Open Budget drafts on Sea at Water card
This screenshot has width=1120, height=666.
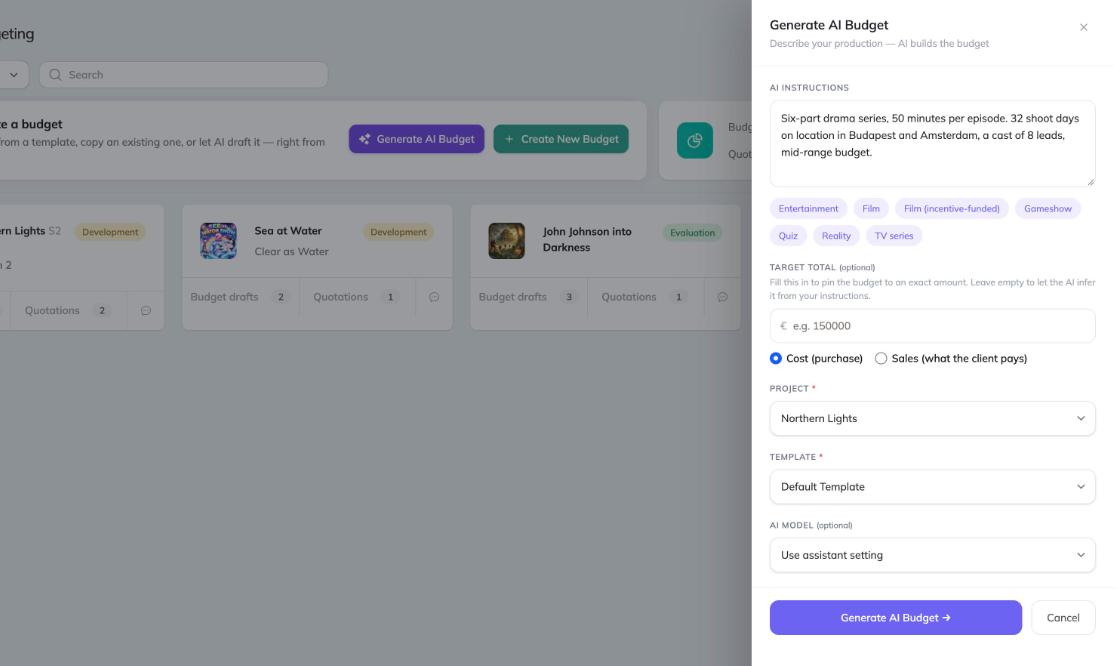click(240, 297)
